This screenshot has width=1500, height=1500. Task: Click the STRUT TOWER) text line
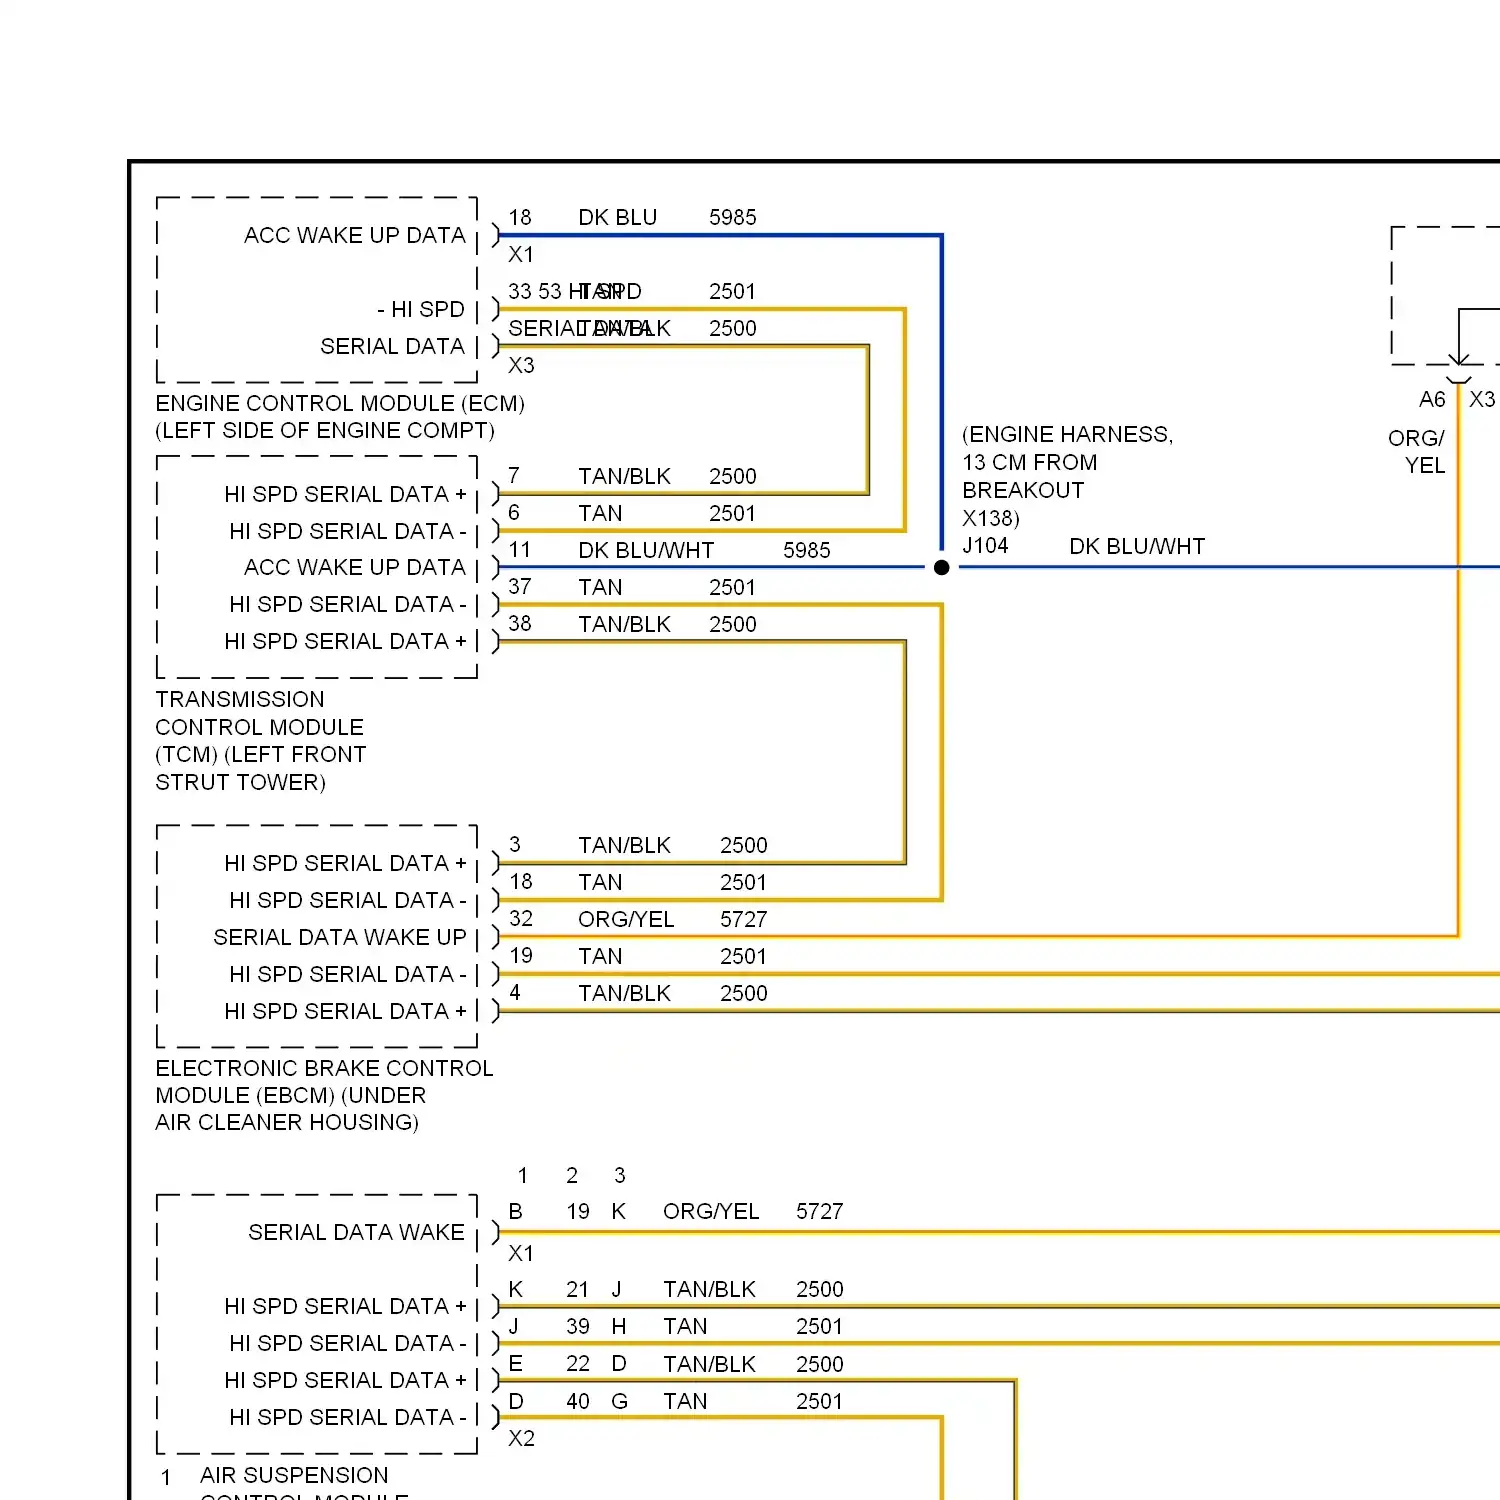point(240,782)
